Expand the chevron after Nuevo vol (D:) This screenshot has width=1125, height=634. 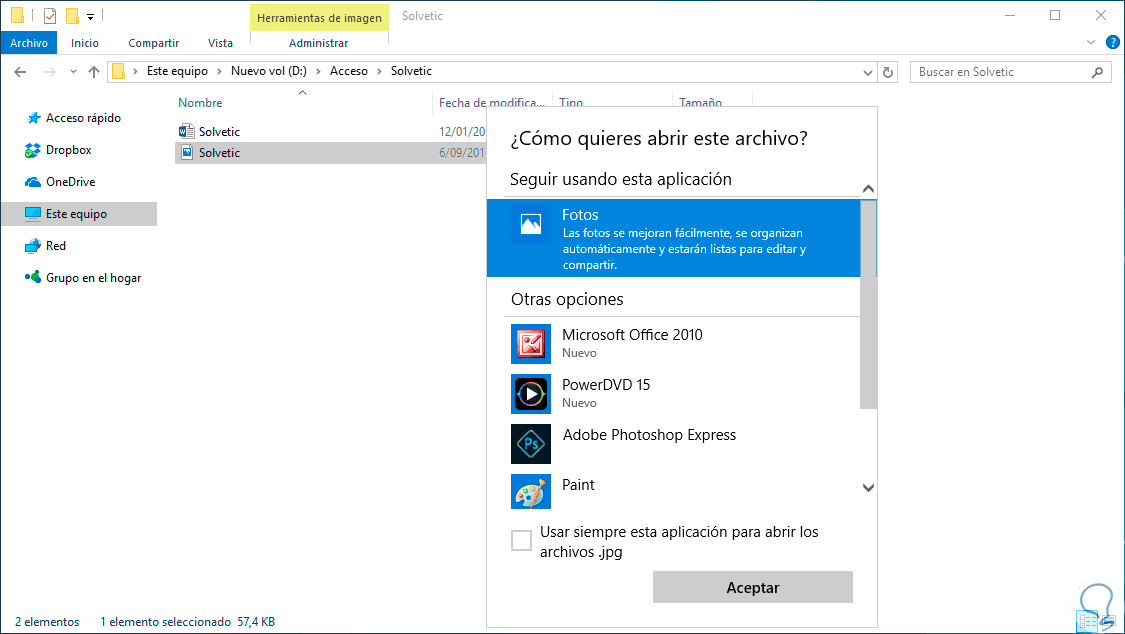[x=319, y=71]
